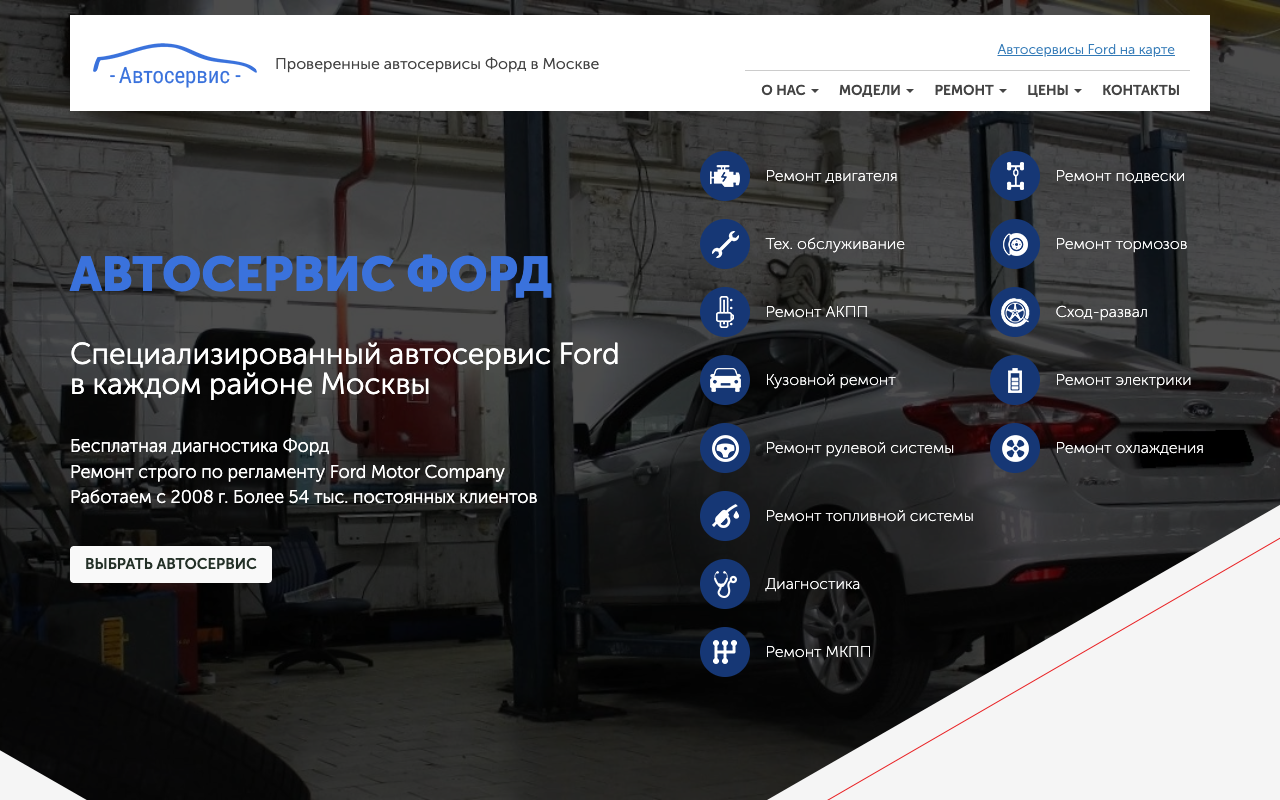
Task: Open the Тех. обслуживание link
Action: [x=835, y=244]
